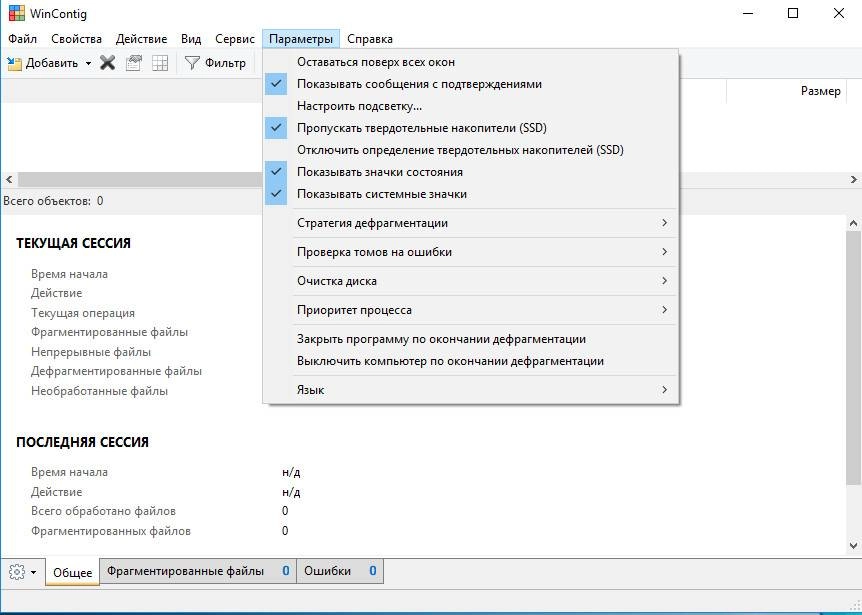Enable Закрыть программу по окончании дефрагментации

pyautogui.click(x=471, y=339)
